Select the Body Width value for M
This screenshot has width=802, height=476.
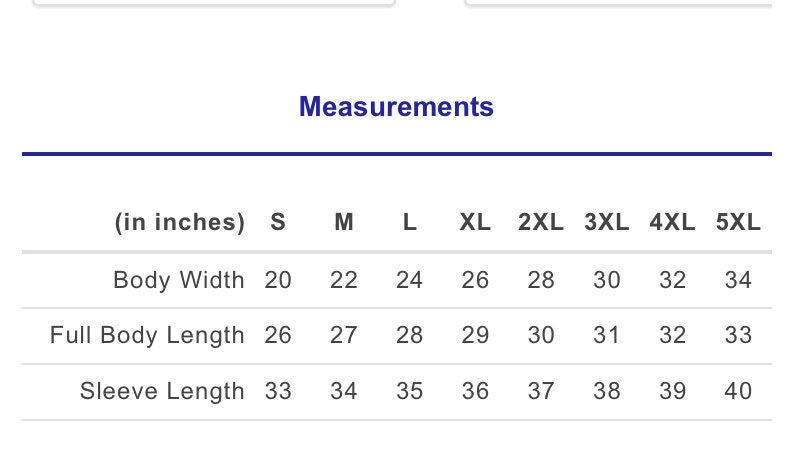pos(344,280)
